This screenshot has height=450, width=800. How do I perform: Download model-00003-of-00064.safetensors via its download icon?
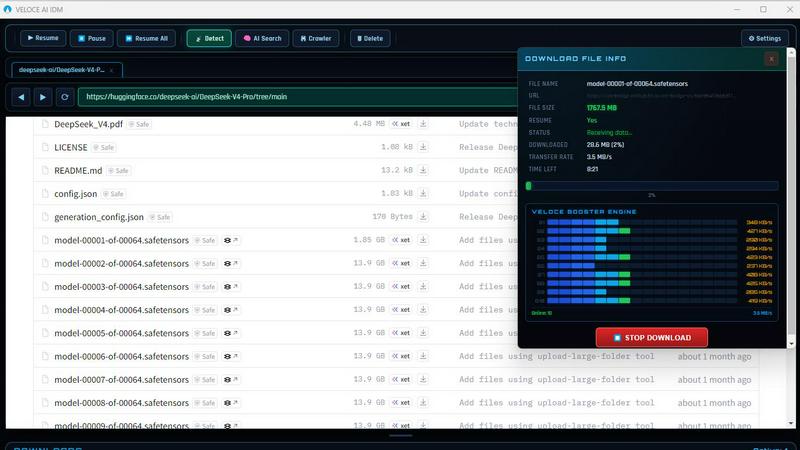423,286
